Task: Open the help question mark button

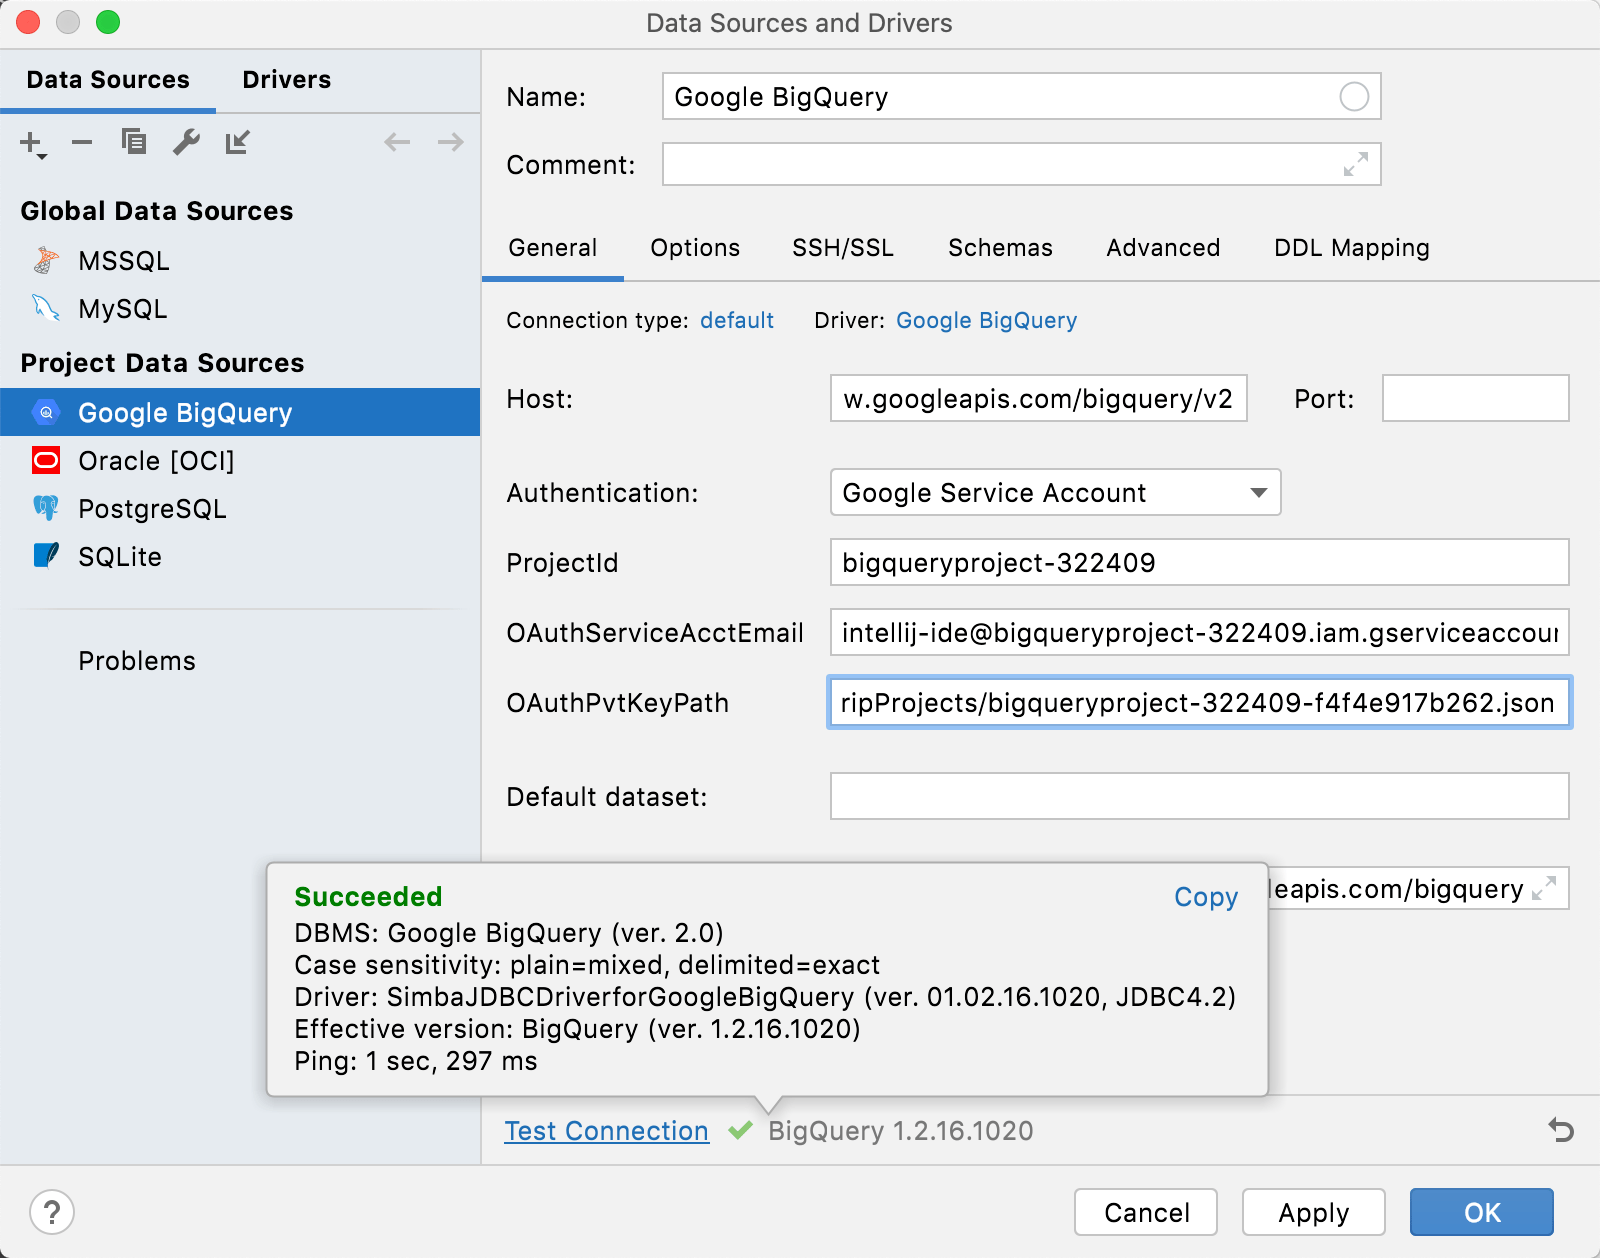Action: click(52, 1212)
